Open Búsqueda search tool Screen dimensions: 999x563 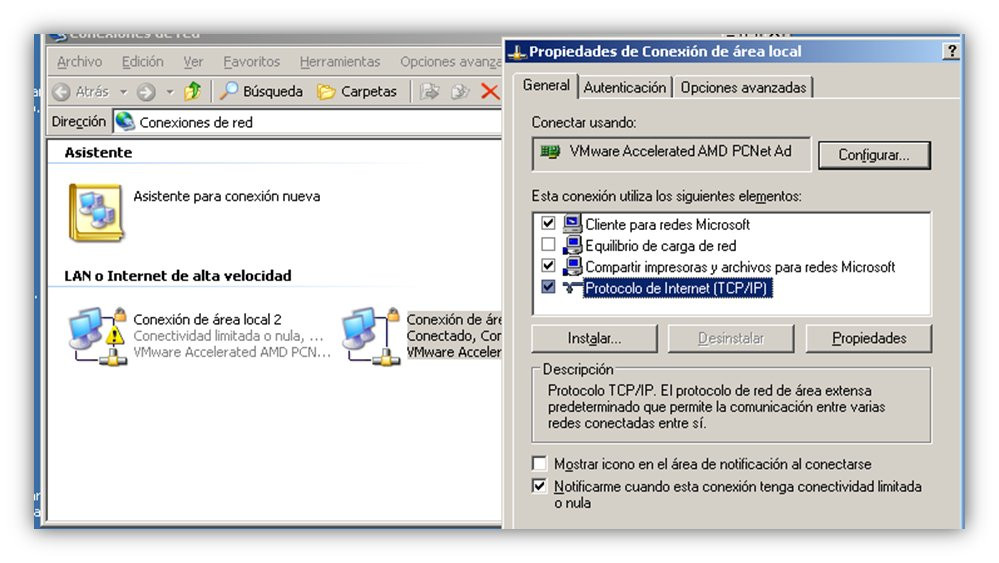[261, 92]
